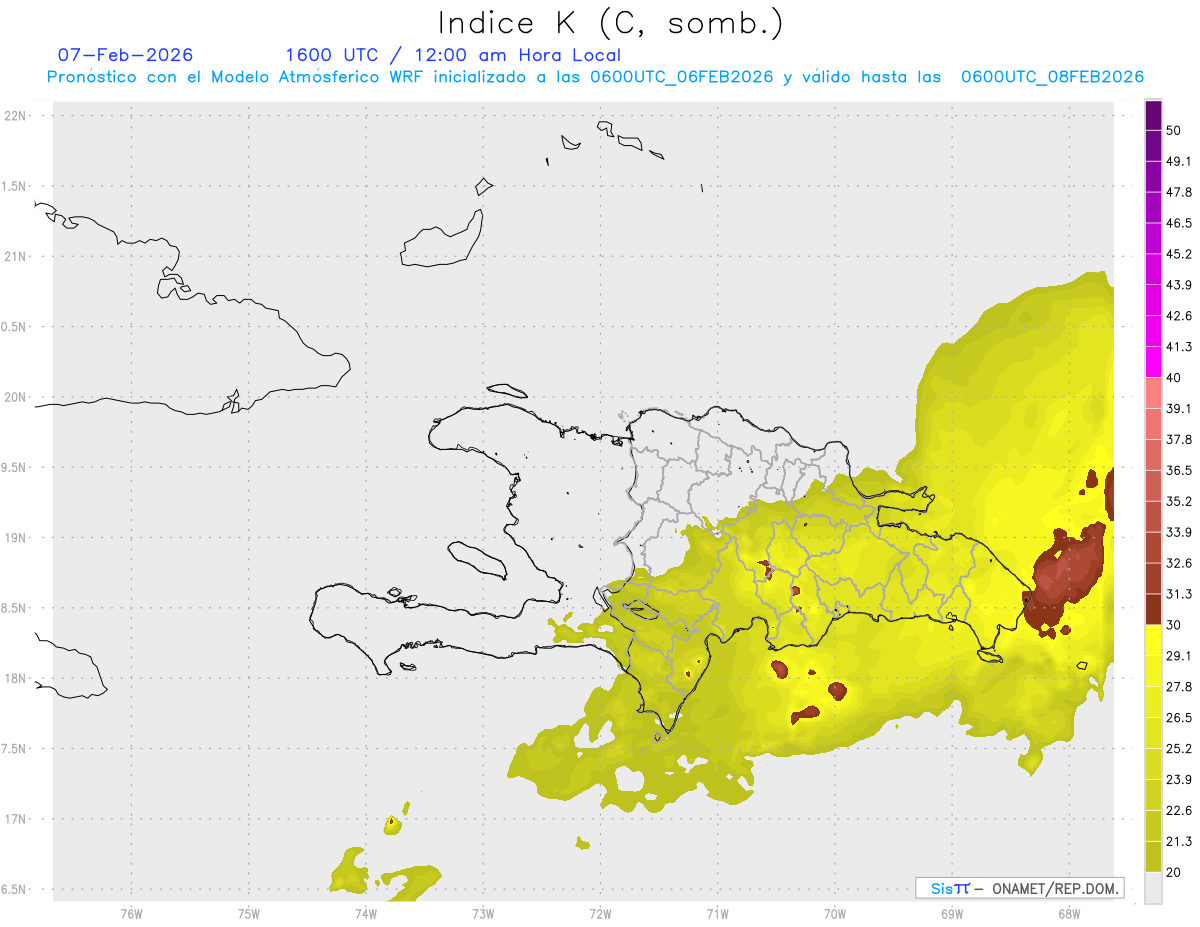Click the title 'Indice K (C, somb.)'

tap(610, 23)
